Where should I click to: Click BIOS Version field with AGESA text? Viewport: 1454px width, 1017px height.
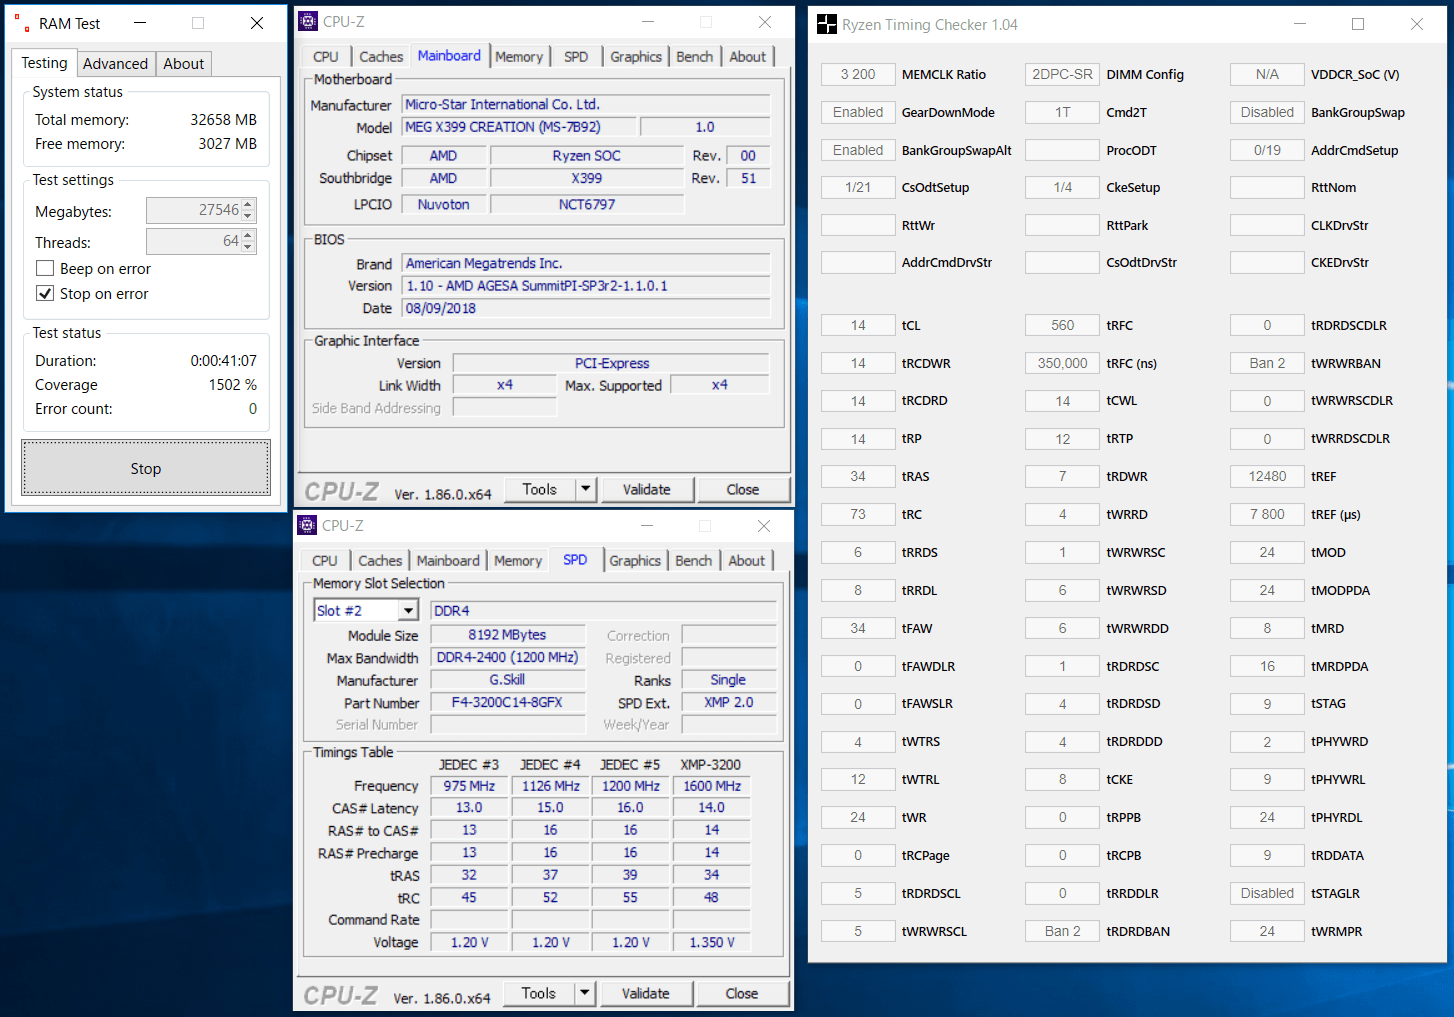pyautogui.click(x=586, y=286)
